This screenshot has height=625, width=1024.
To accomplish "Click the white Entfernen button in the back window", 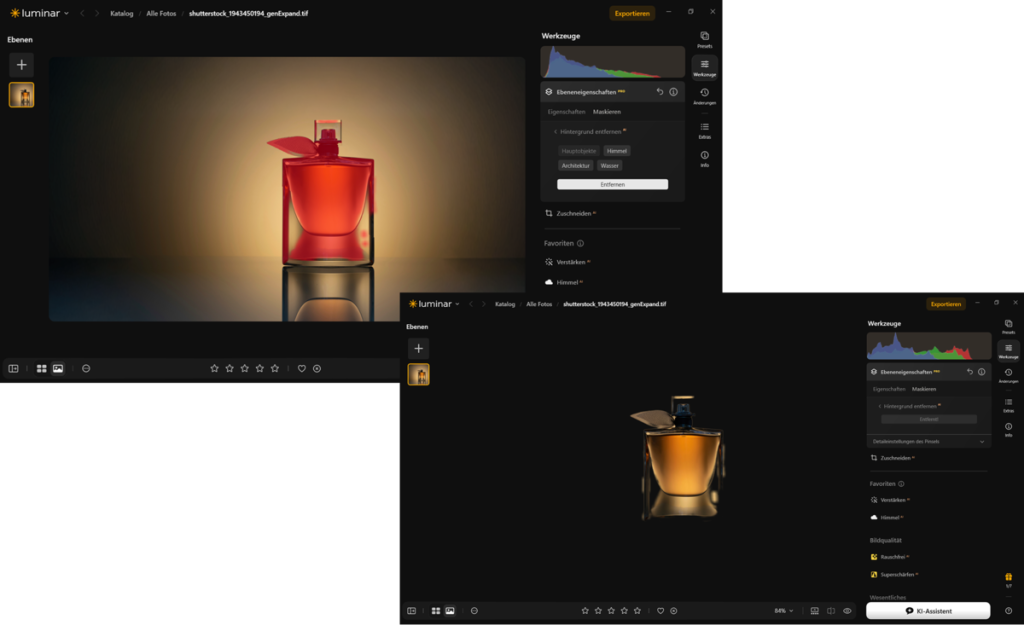I will coord(613,185).
